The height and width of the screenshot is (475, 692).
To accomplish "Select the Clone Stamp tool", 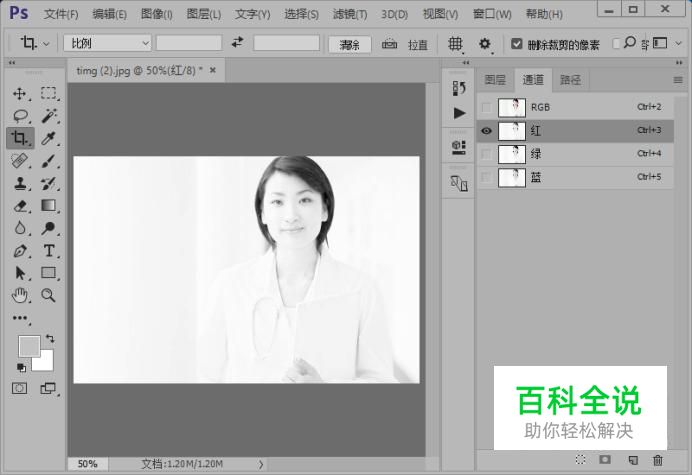I will pyautogui.click(x=20, y=183).
